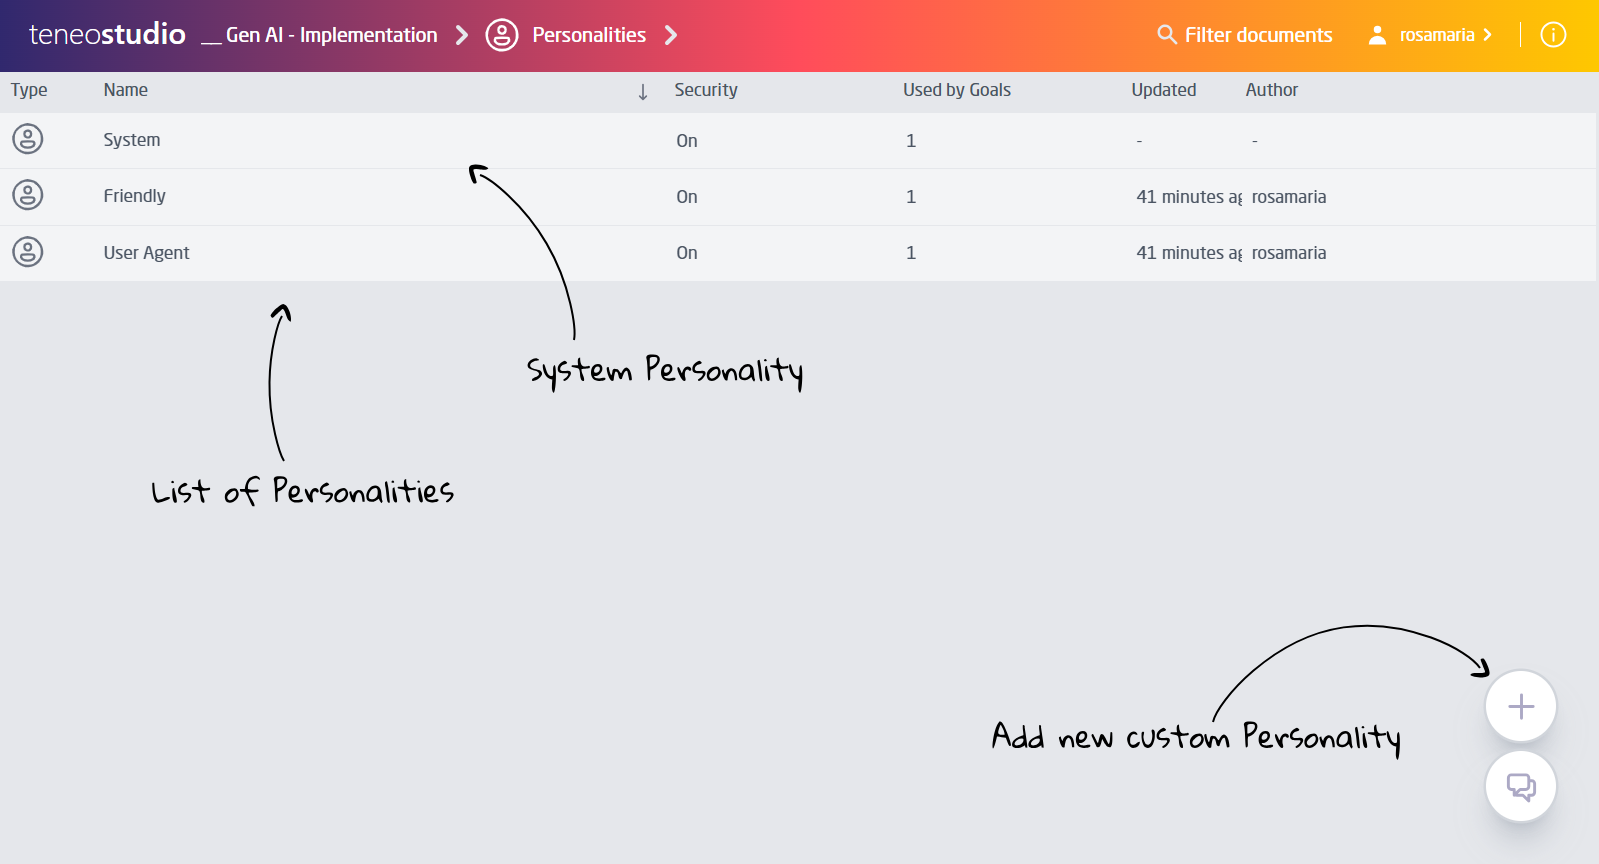Toggle Security On for User Agent
Image resolution: width=1599 pixels, height=864 pixels.
(x=687, y=253)
